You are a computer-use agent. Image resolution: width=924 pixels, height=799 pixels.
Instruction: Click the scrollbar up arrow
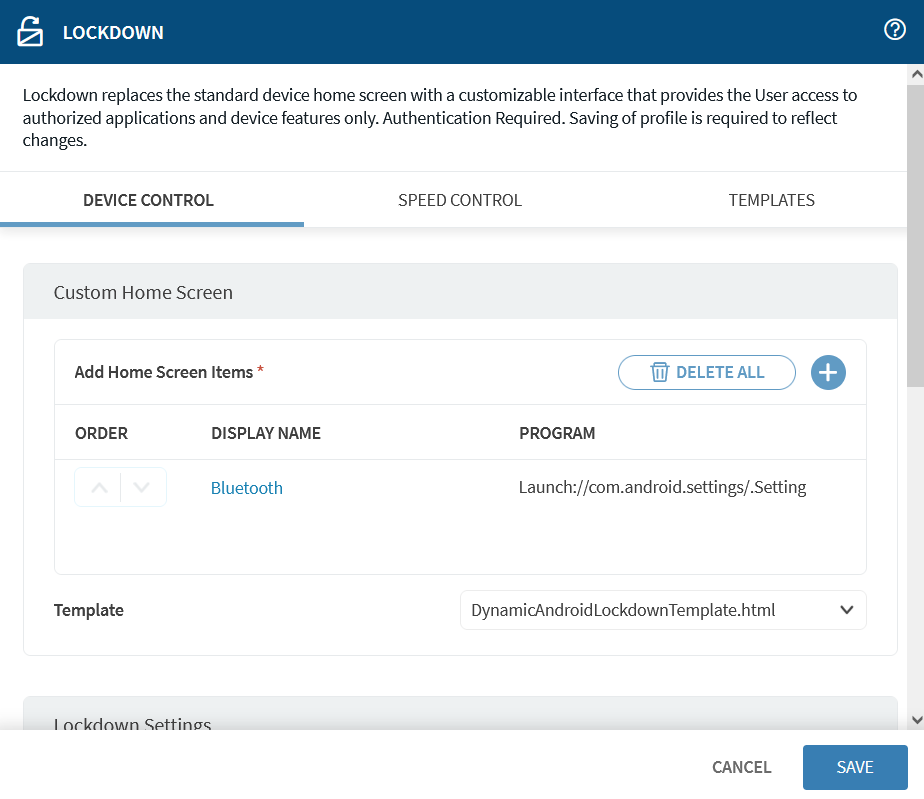(x=915, y=74)
